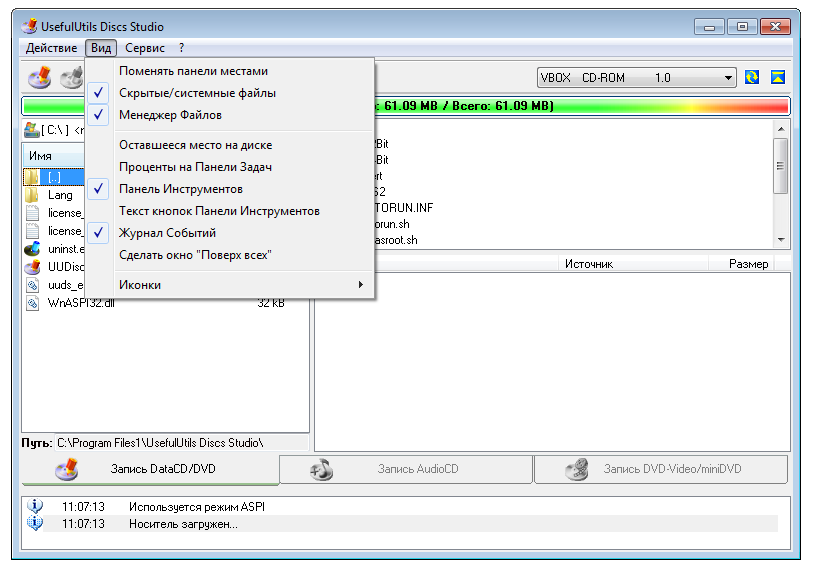Select the 'asroot.sh' file row
This screenshot has width=817, height=571.
(397, 240)
